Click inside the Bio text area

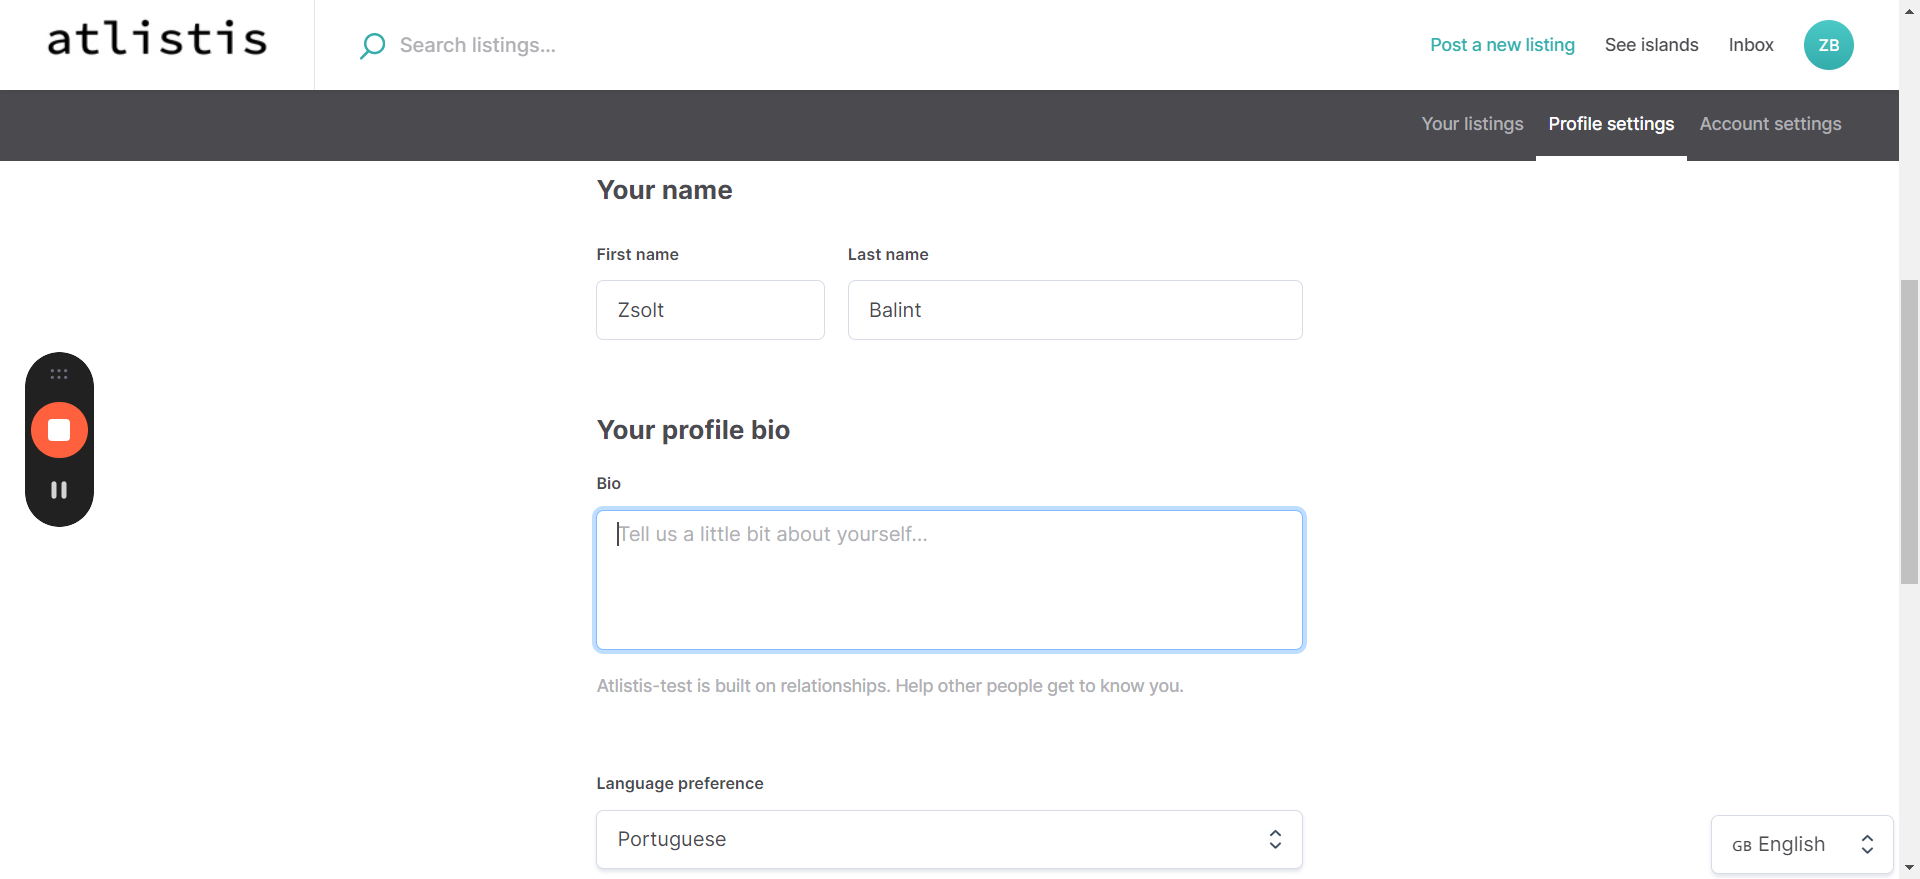[949, 580]
